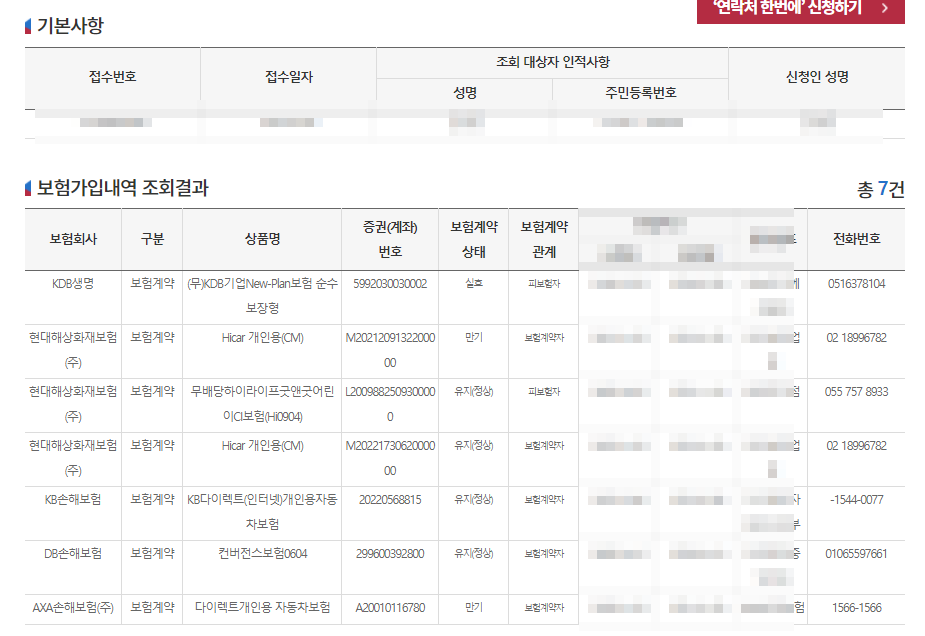The image size is (925, 636).
Task: Click the 조회 대상자 인적사항 header
Action: pos(552,62)
